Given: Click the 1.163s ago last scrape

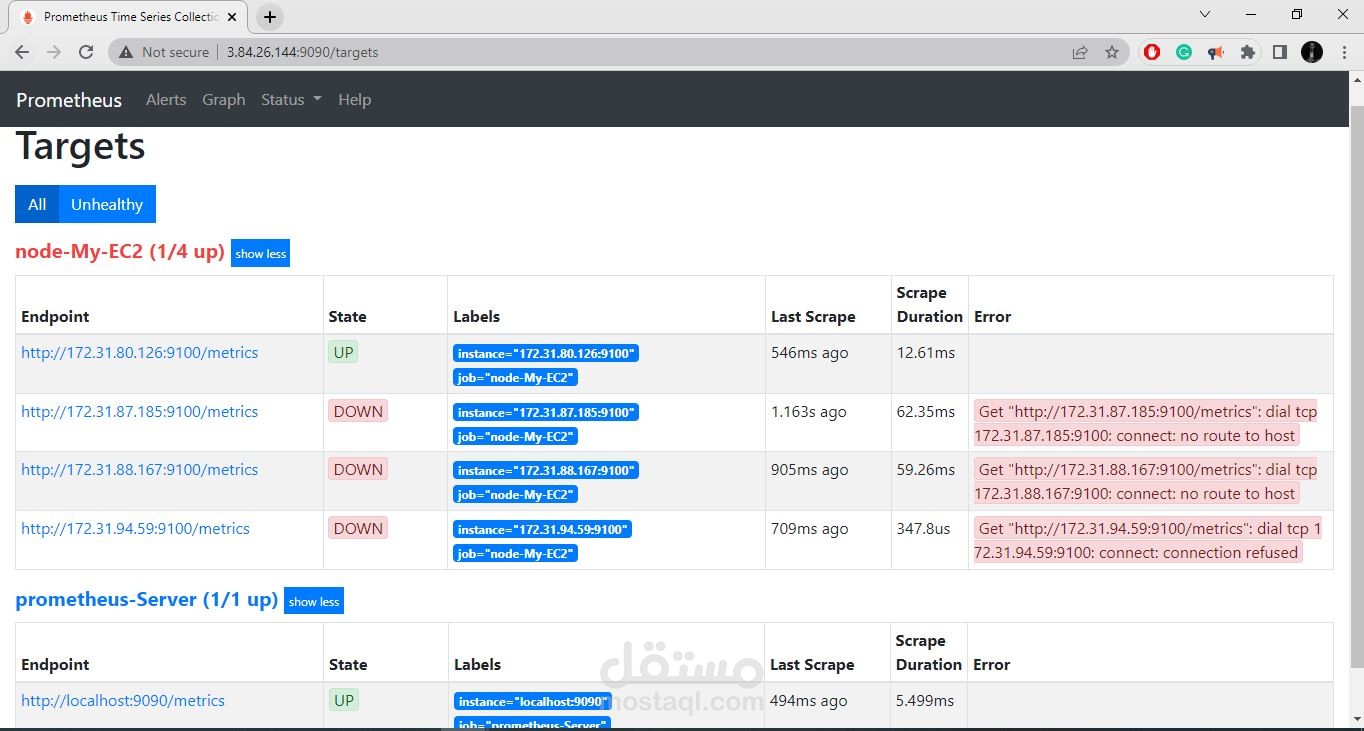Looking at the screenshot, I should 808,412.
